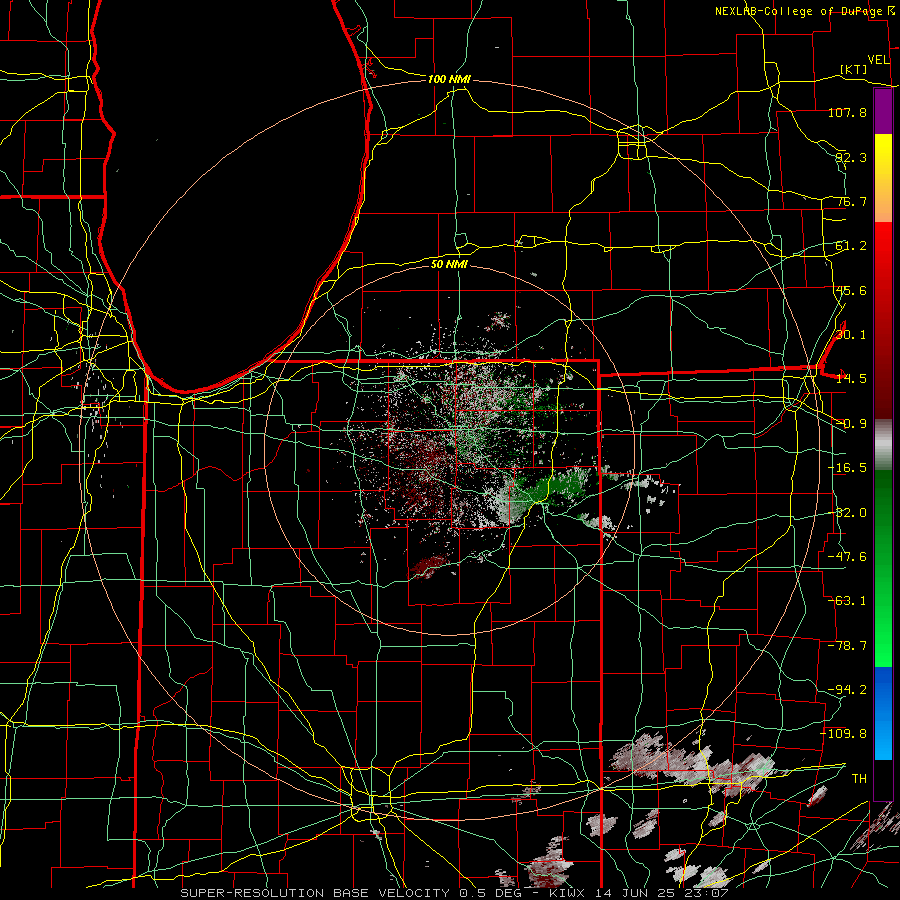Click the 14.5 velocity scale value
This screenshot has height=900, width=900.
click(851, 379)
